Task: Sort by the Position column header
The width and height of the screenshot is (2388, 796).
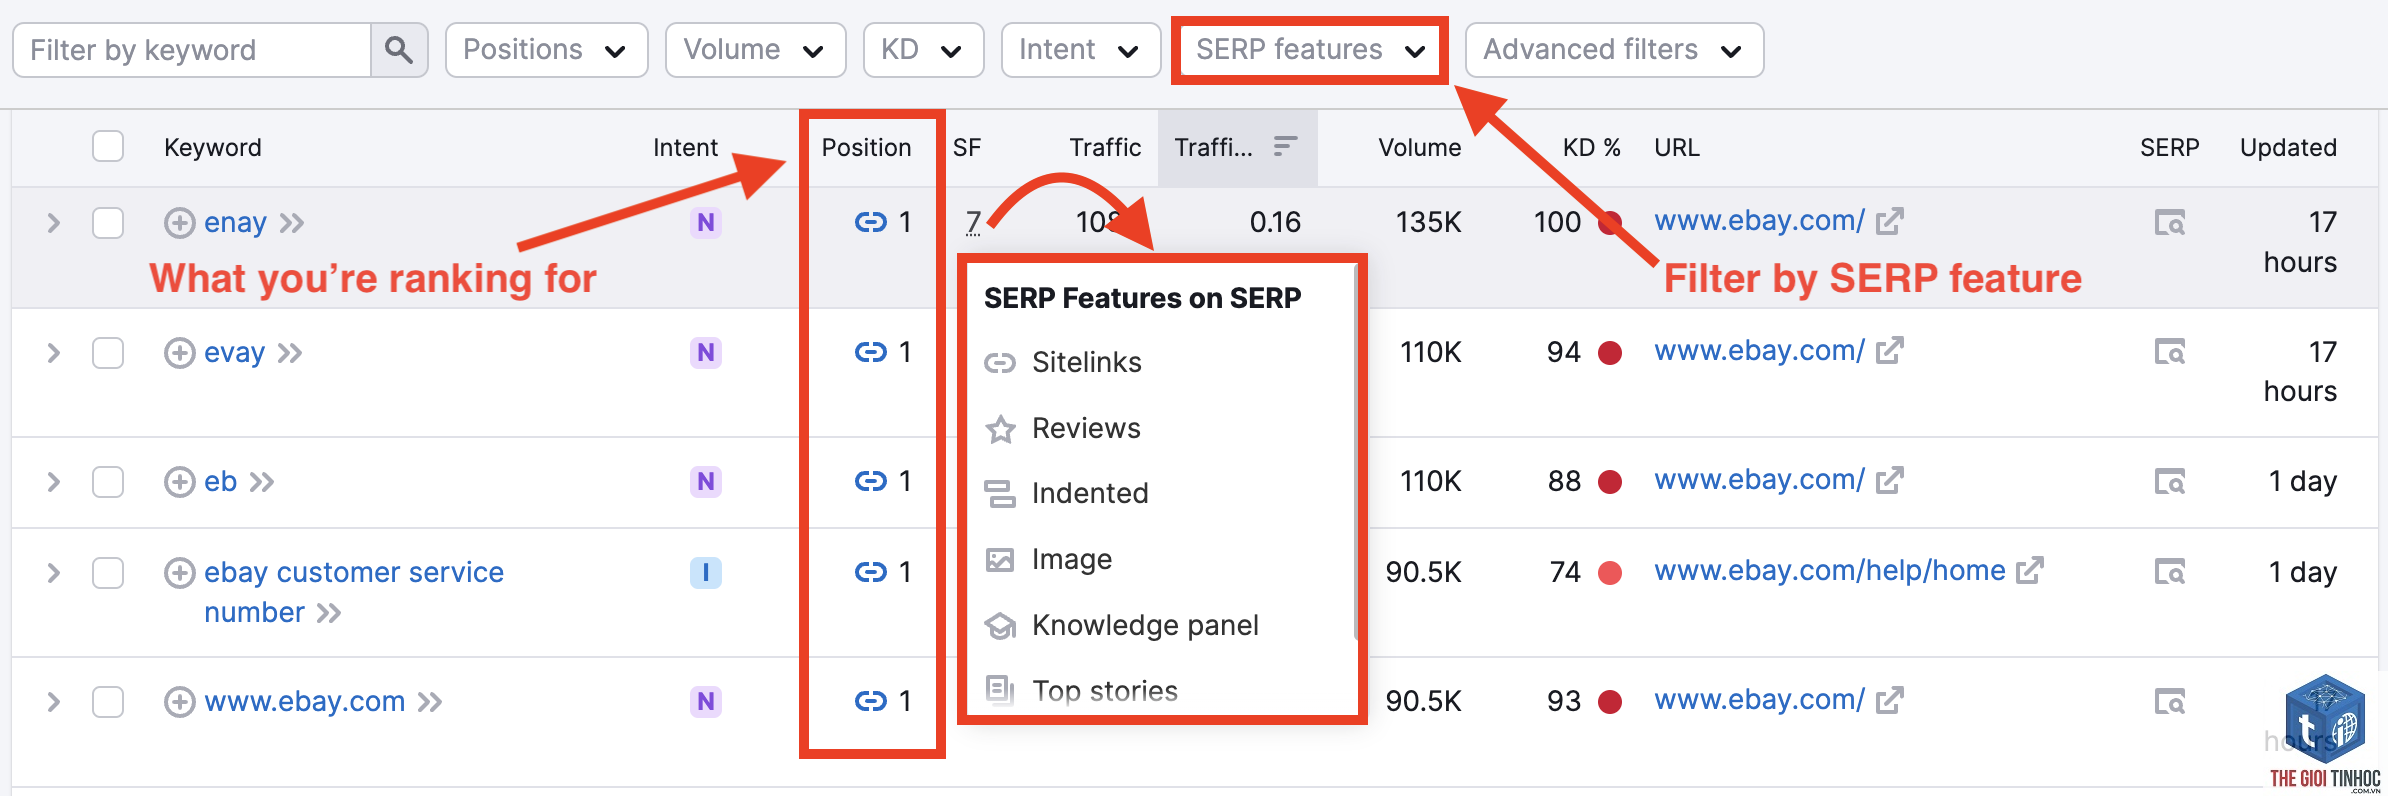Action: (866, 147)
